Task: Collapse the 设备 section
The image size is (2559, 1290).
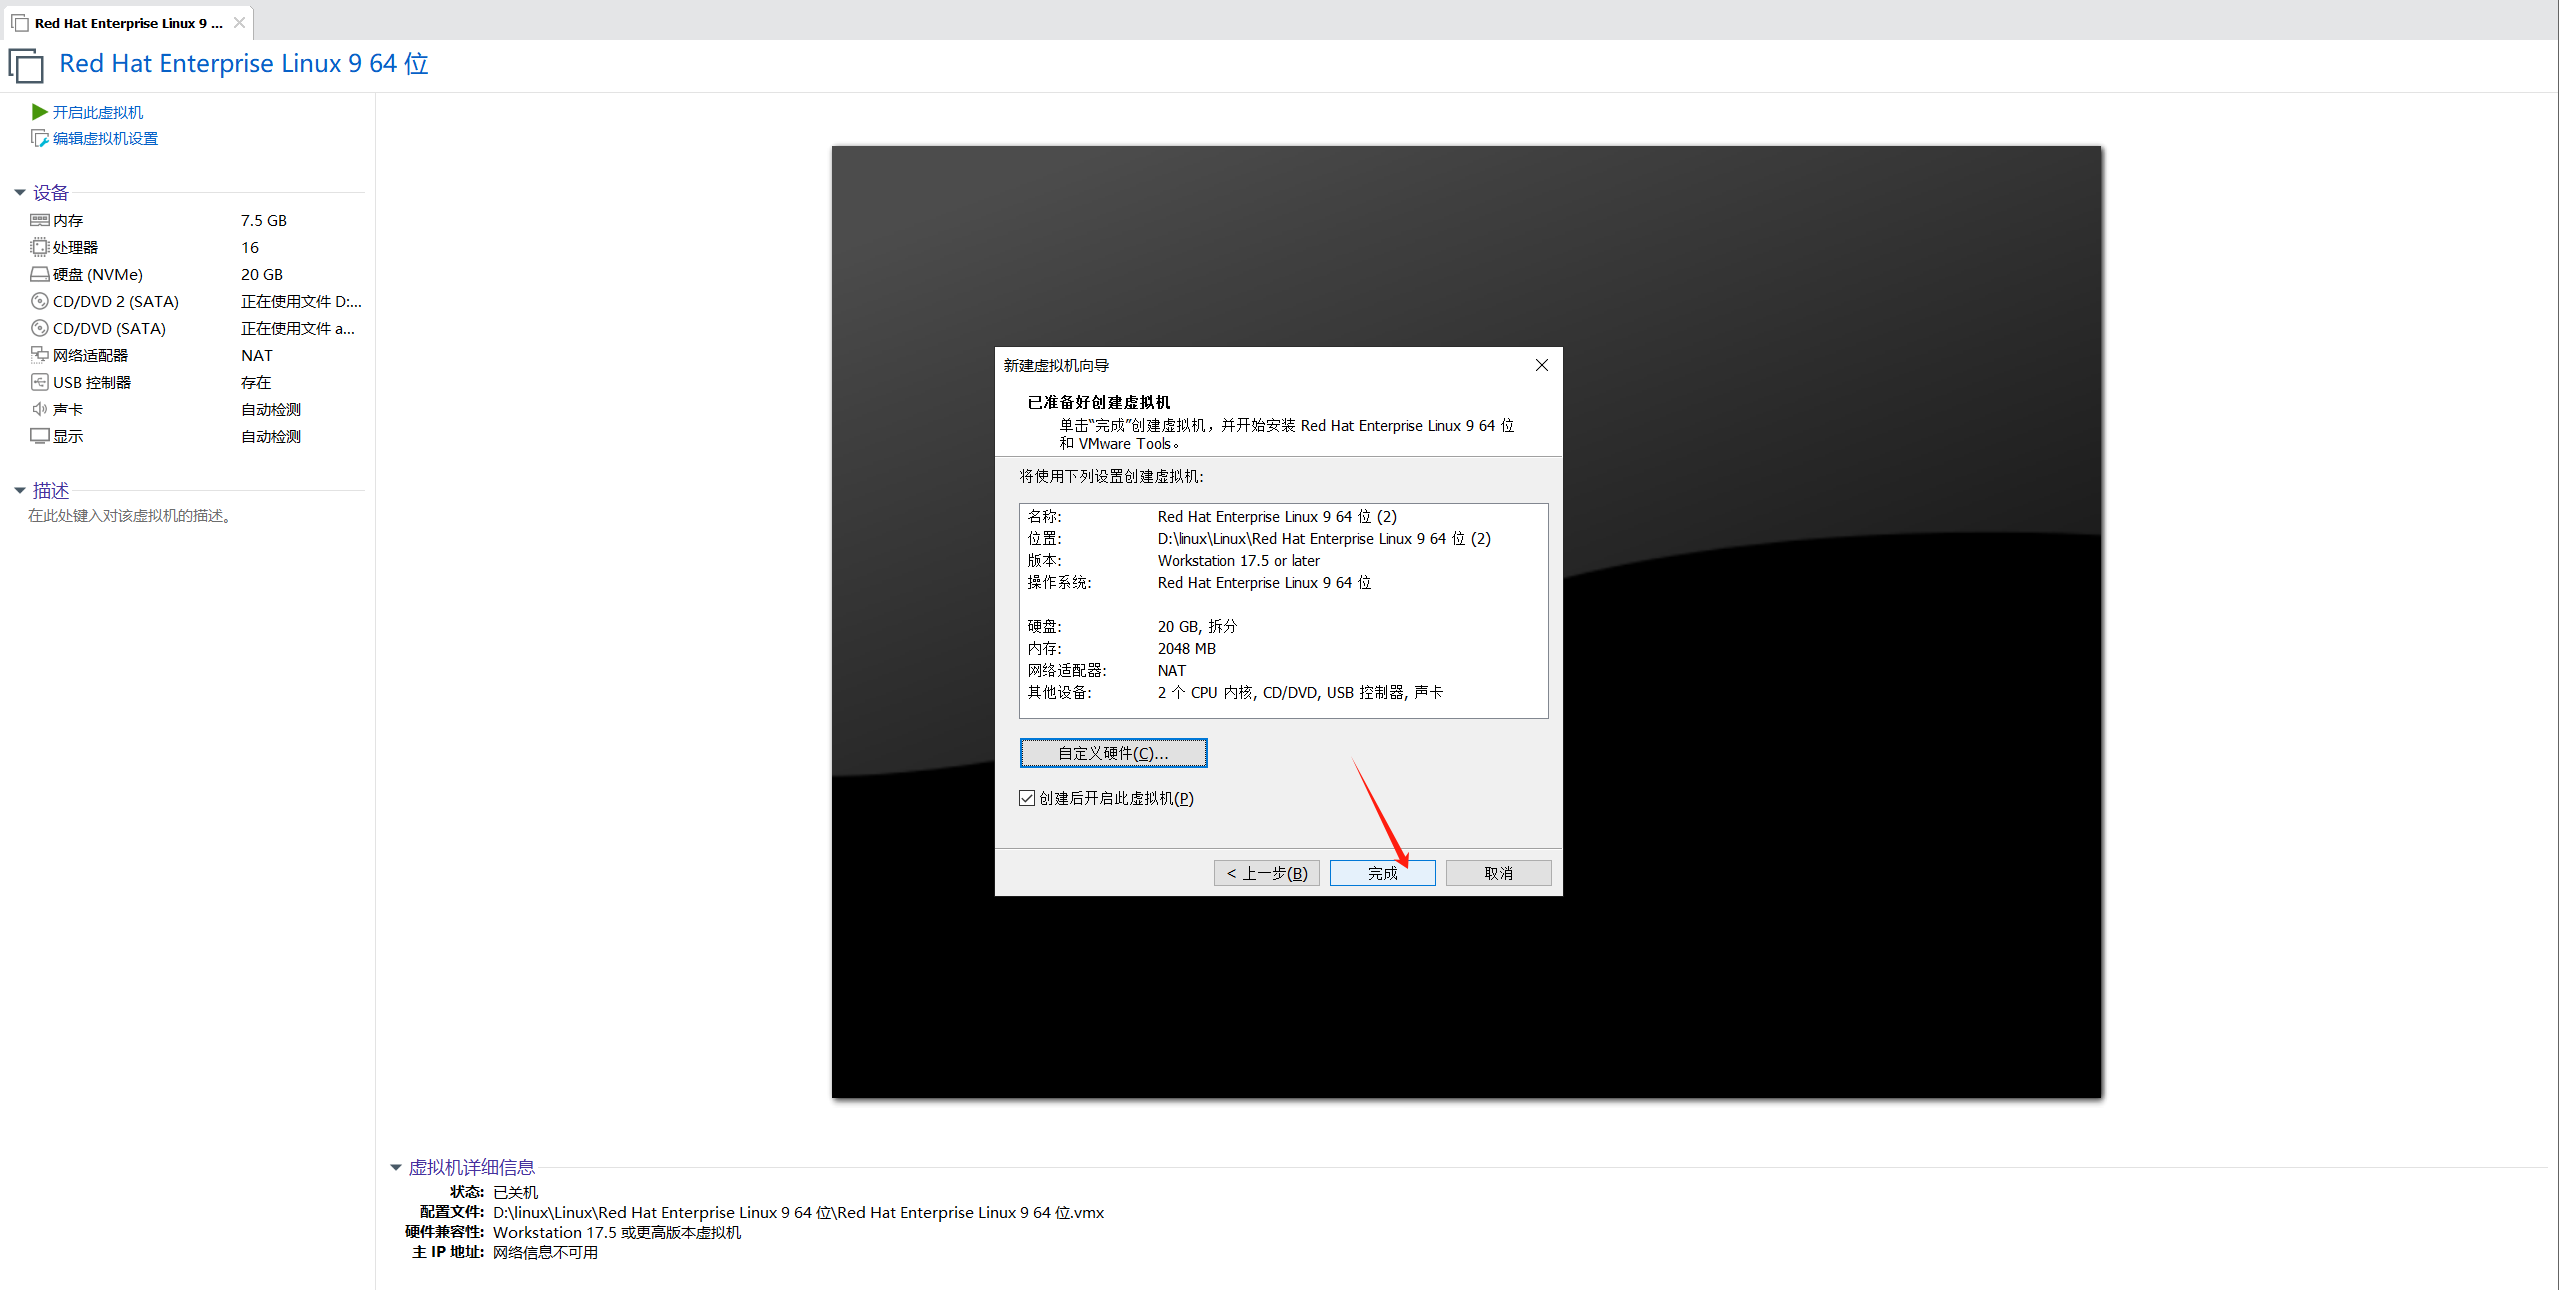Action: point(20,192)
